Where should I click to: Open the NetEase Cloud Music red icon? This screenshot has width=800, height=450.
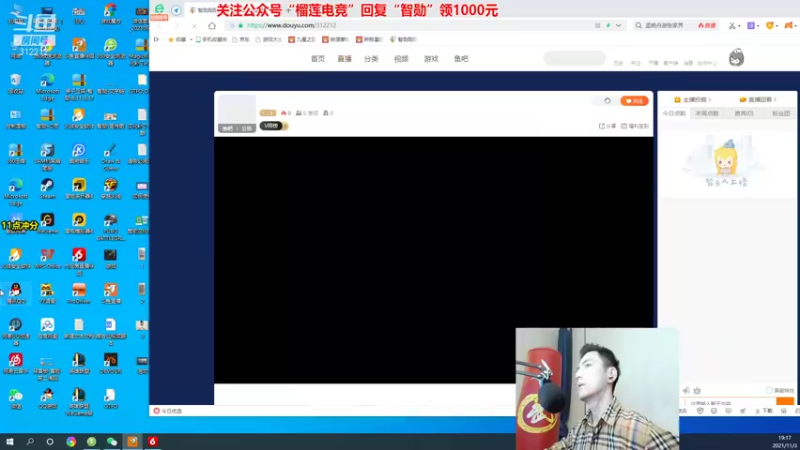point(16,363)
